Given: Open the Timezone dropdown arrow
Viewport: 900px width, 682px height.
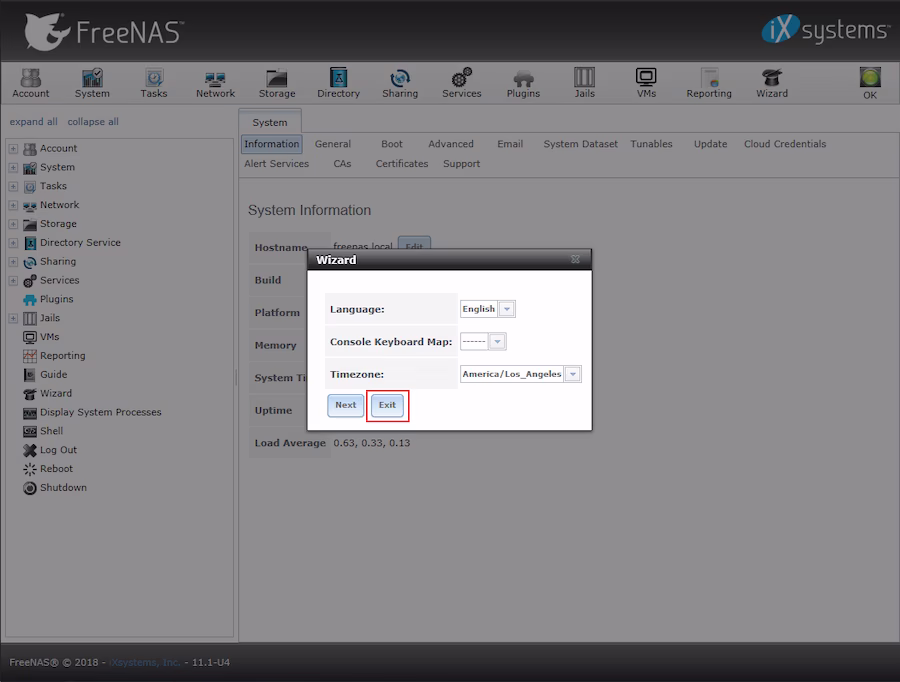Looking at the screenshot, I should [x=573, y=374].
